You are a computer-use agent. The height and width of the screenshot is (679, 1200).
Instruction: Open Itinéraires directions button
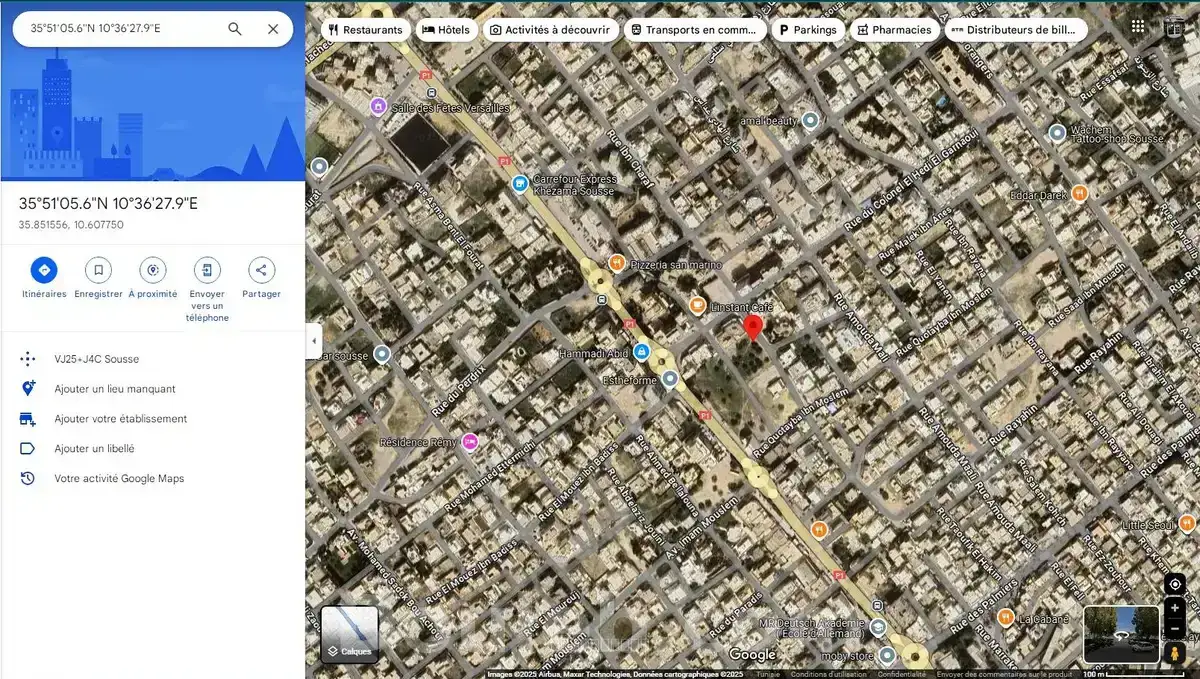click(44, 270)
